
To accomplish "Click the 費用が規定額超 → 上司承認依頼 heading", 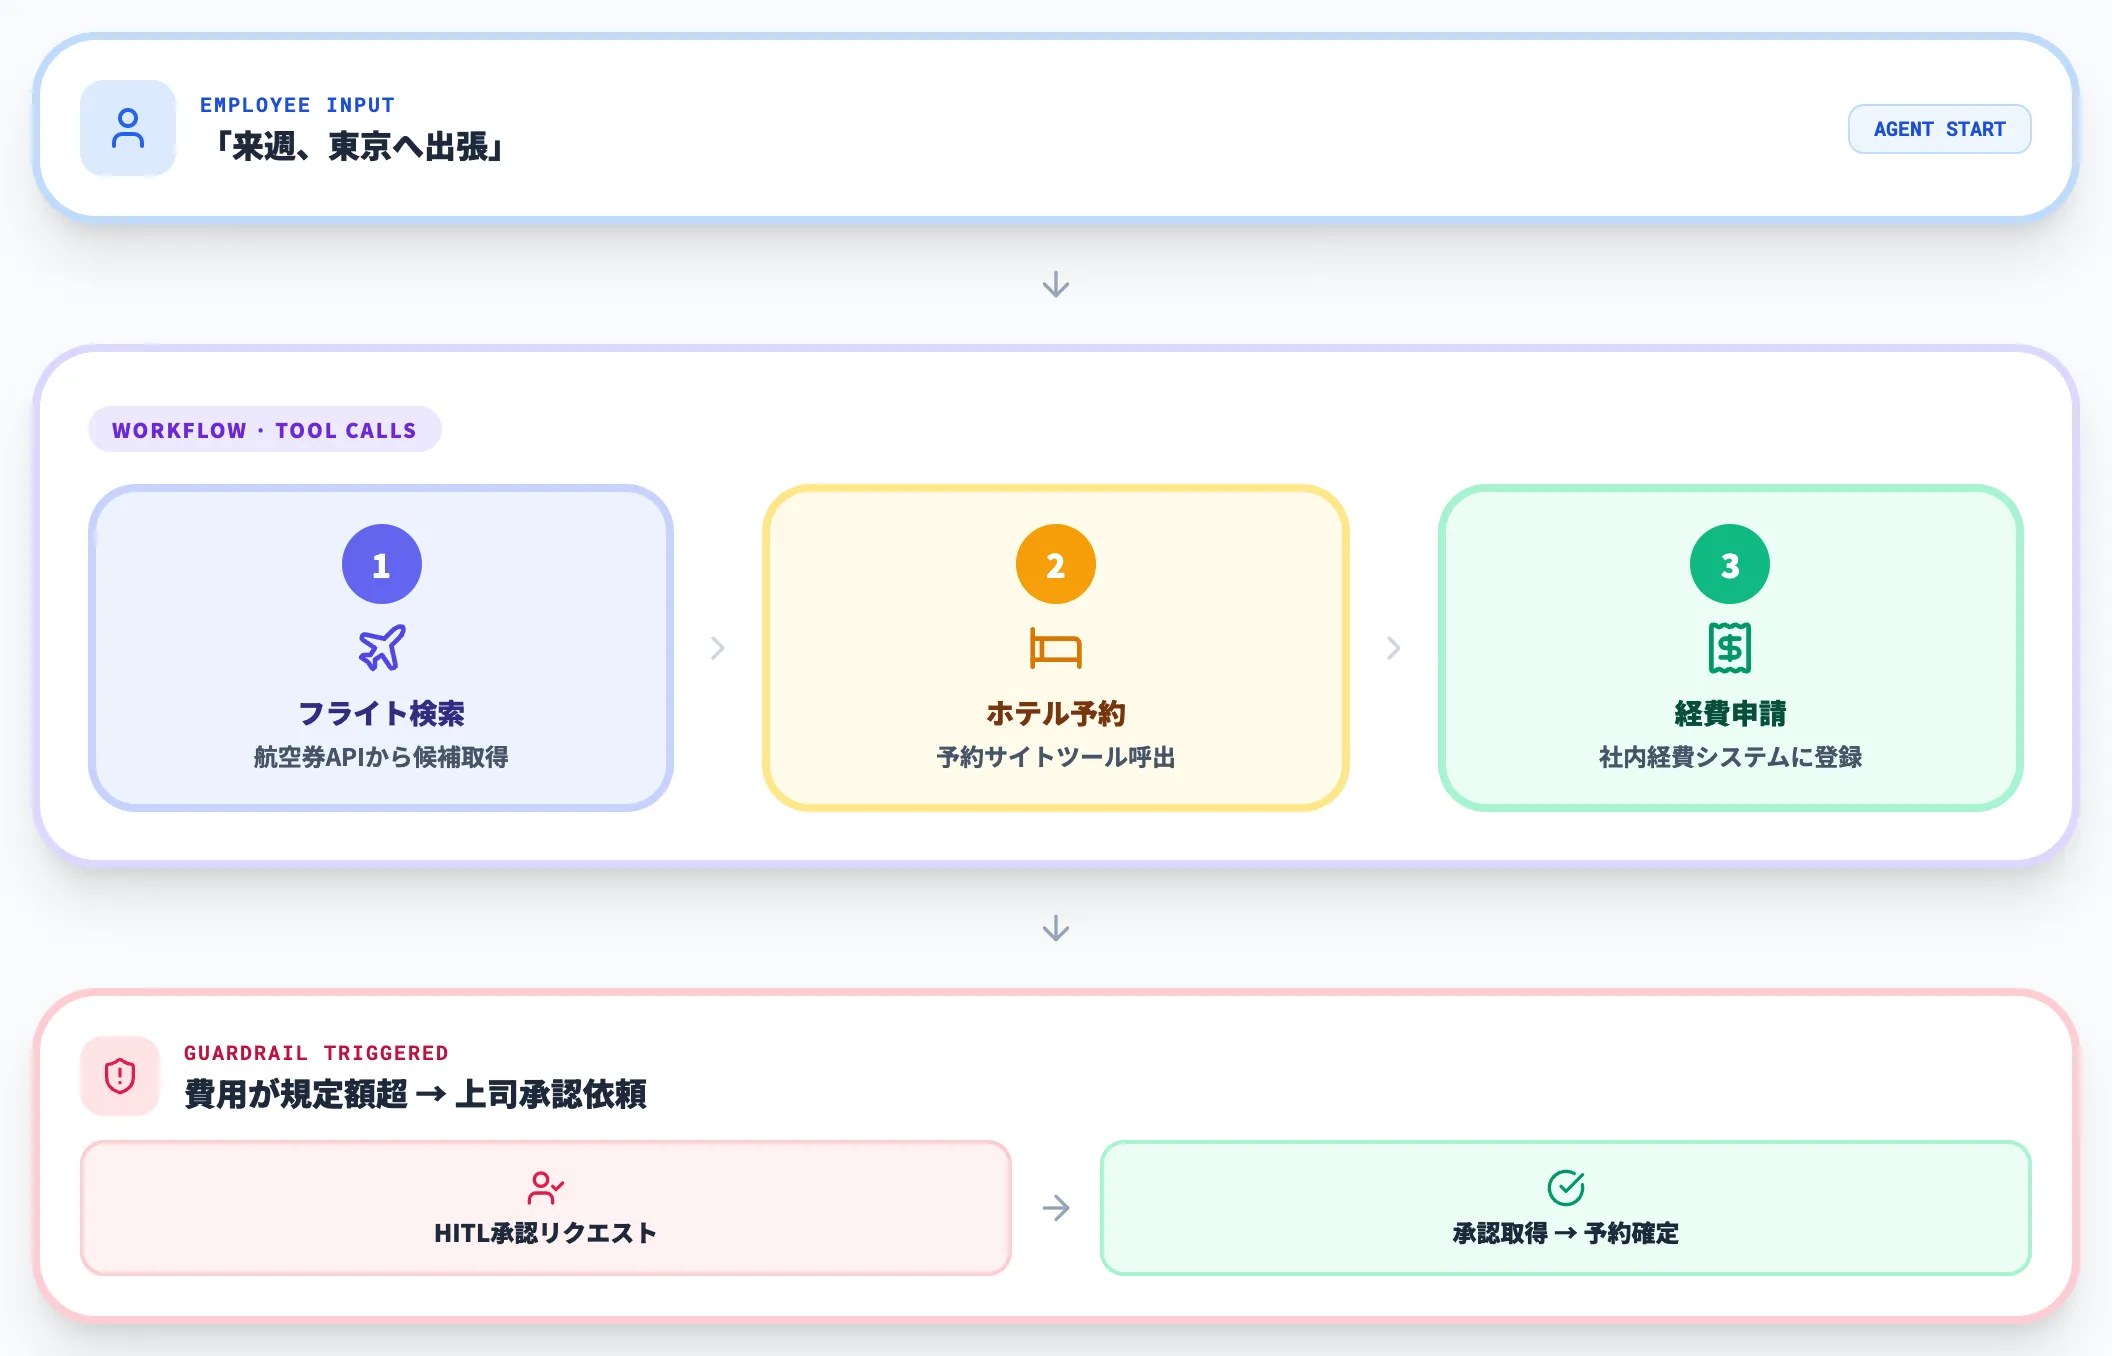I will coord(415,1094).
